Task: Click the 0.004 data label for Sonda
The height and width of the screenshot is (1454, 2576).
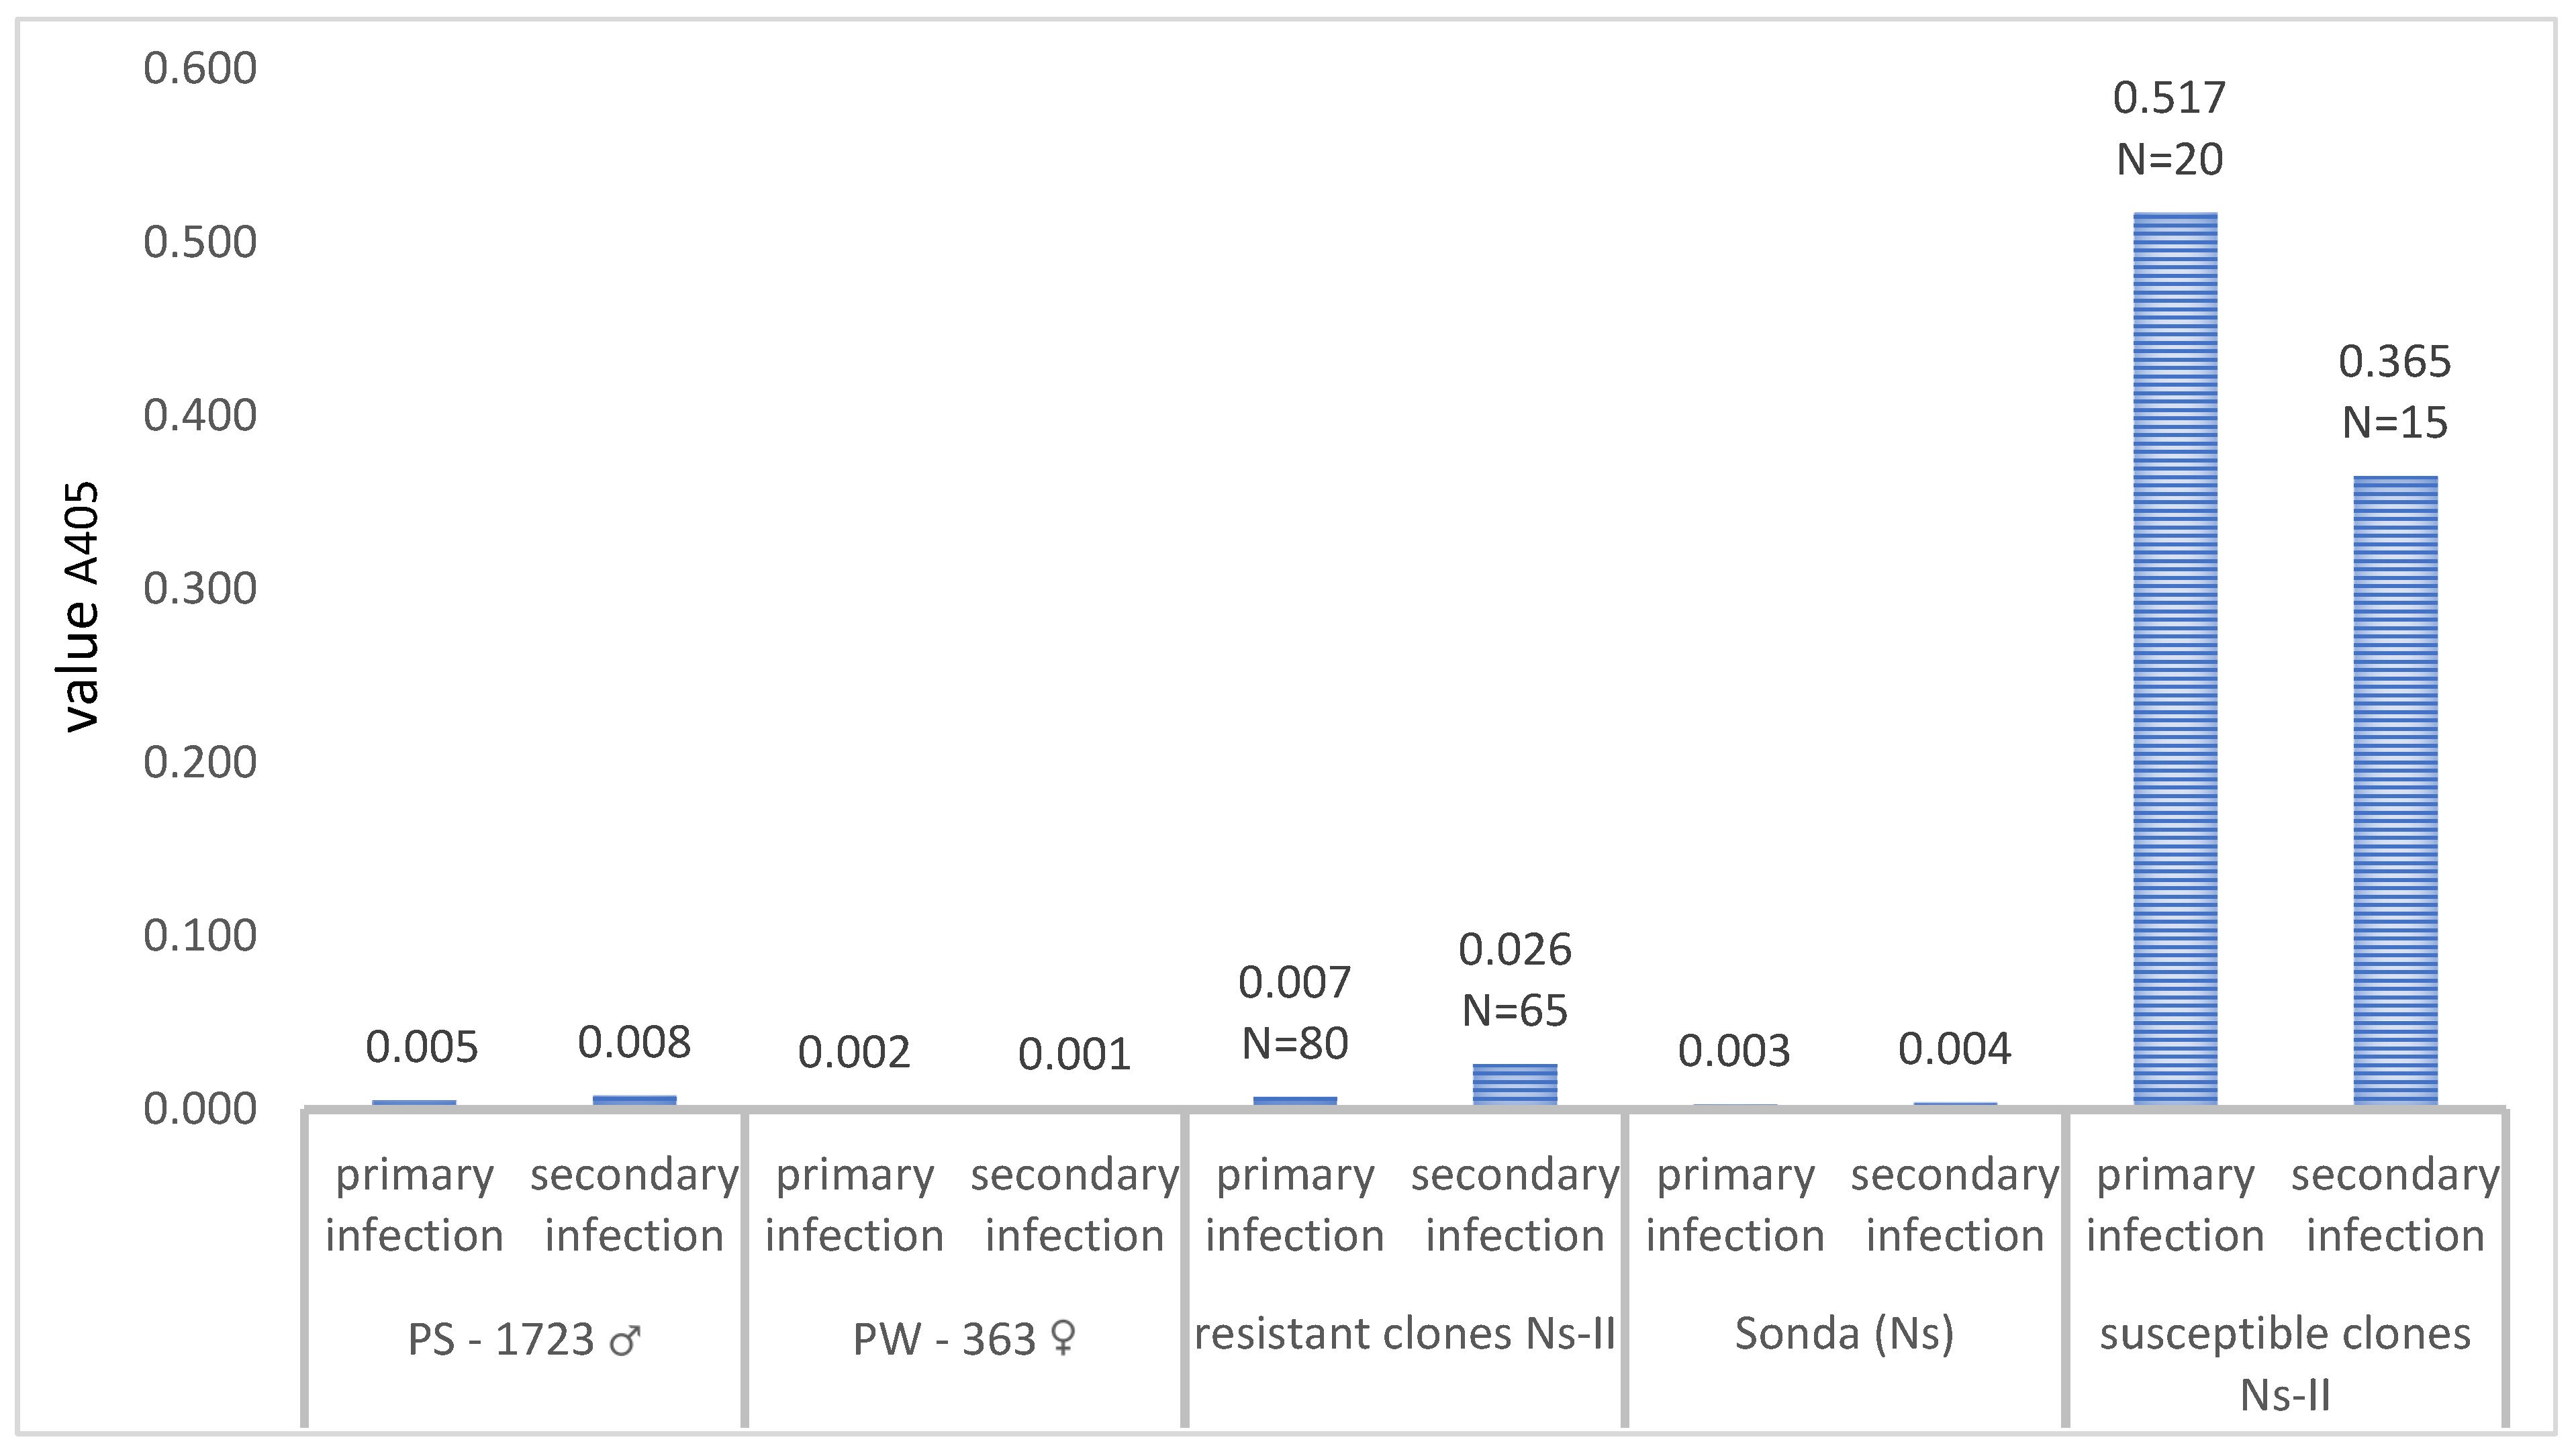Action: click(1955, 1049)
